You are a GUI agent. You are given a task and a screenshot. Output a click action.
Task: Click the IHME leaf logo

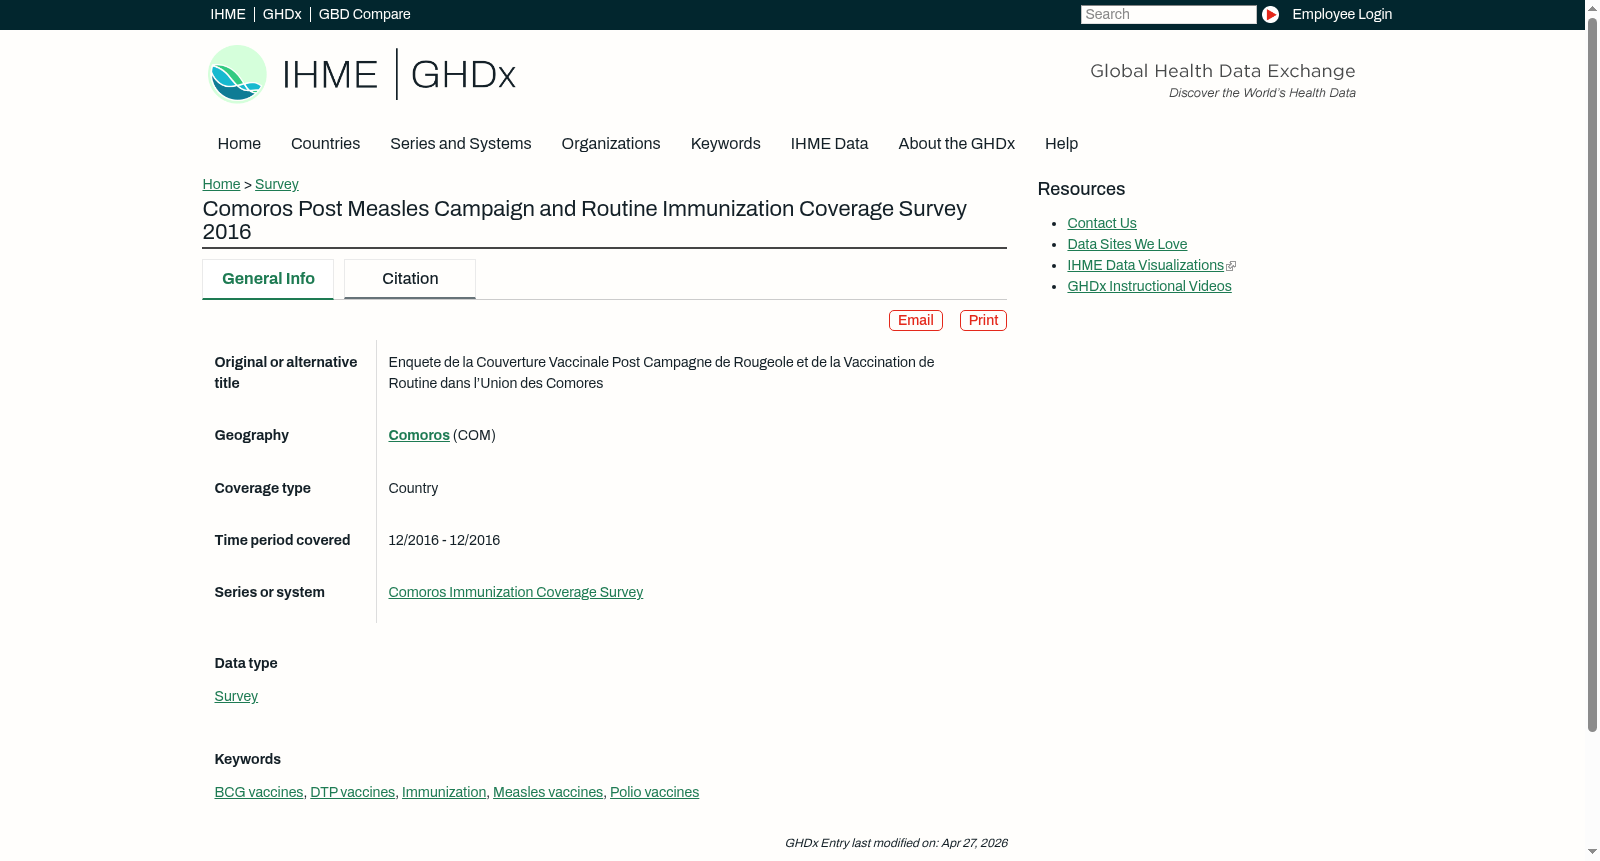237,74
